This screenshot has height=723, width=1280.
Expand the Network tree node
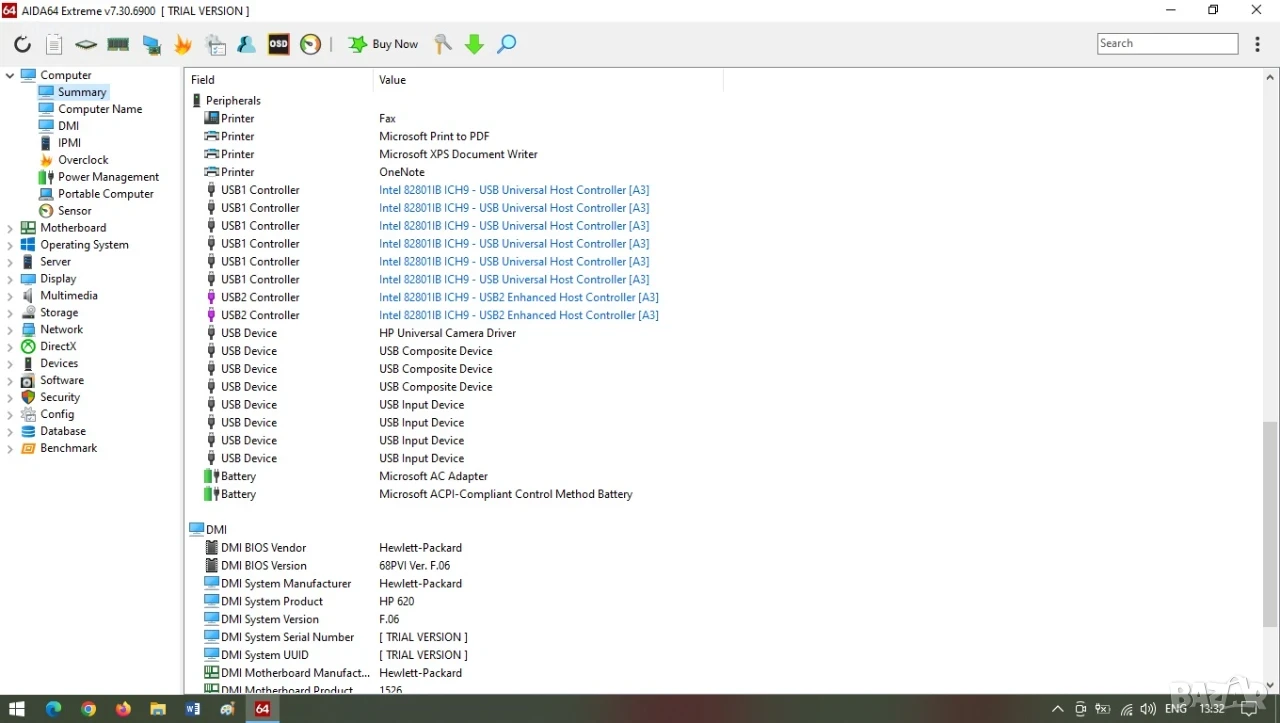(10, 330)
